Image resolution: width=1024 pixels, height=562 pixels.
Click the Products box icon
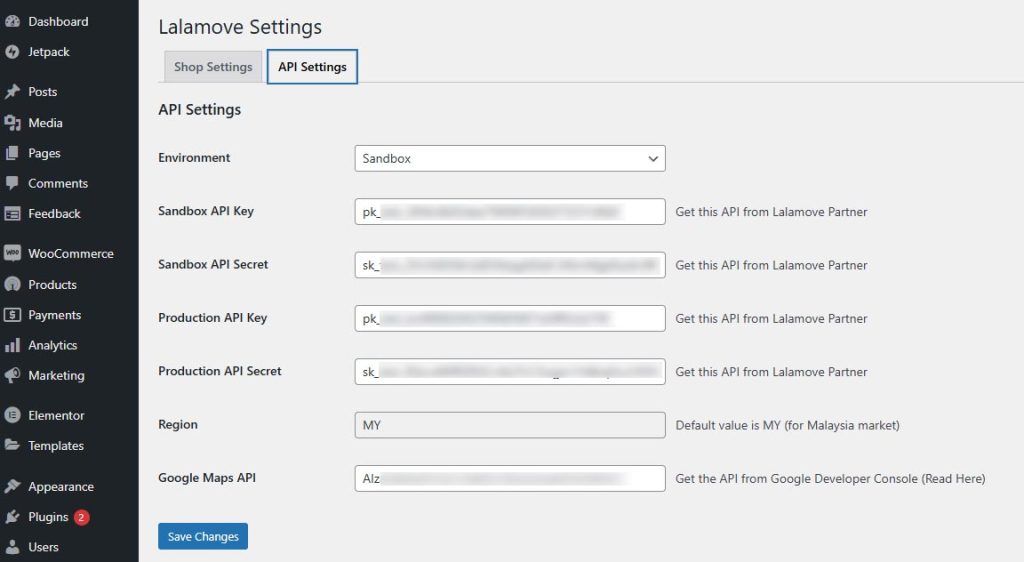(x=12, y=285)
